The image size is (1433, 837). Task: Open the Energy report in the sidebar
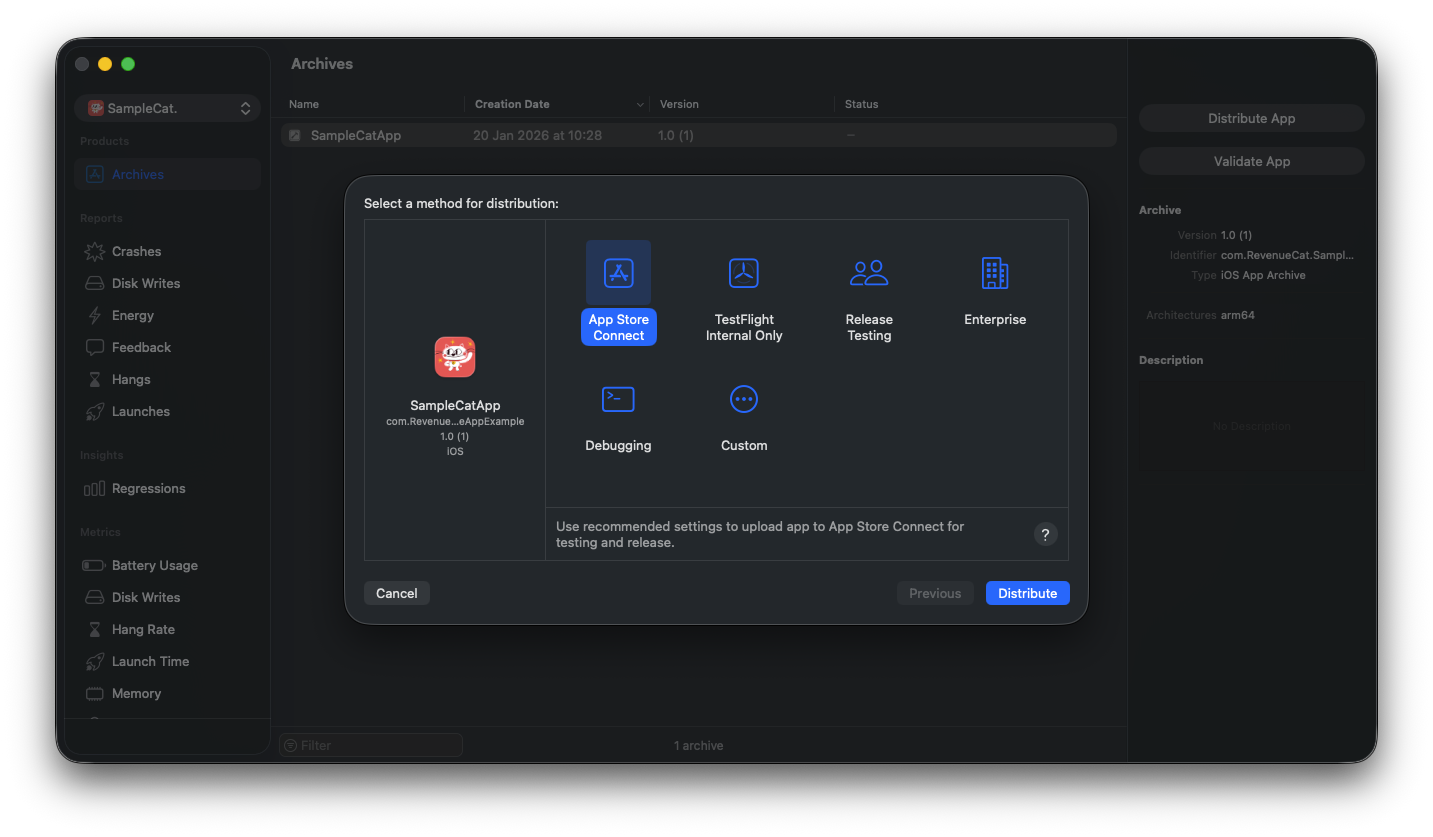[133, 315]
